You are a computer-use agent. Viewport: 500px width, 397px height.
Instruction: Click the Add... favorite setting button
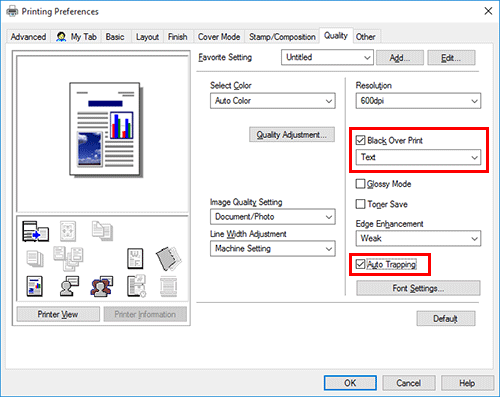tap(400, 58)
